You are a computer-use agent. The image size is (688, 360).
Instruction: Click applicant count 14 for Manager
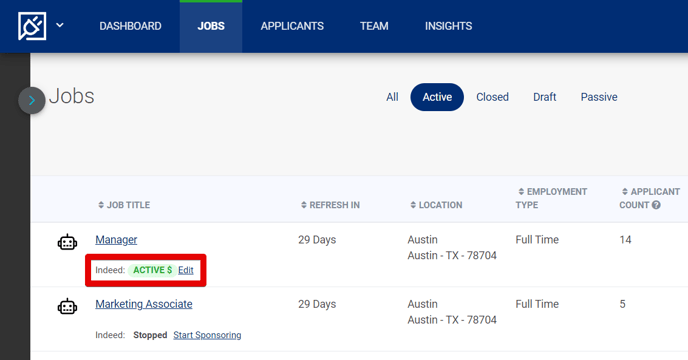point(625,240)
